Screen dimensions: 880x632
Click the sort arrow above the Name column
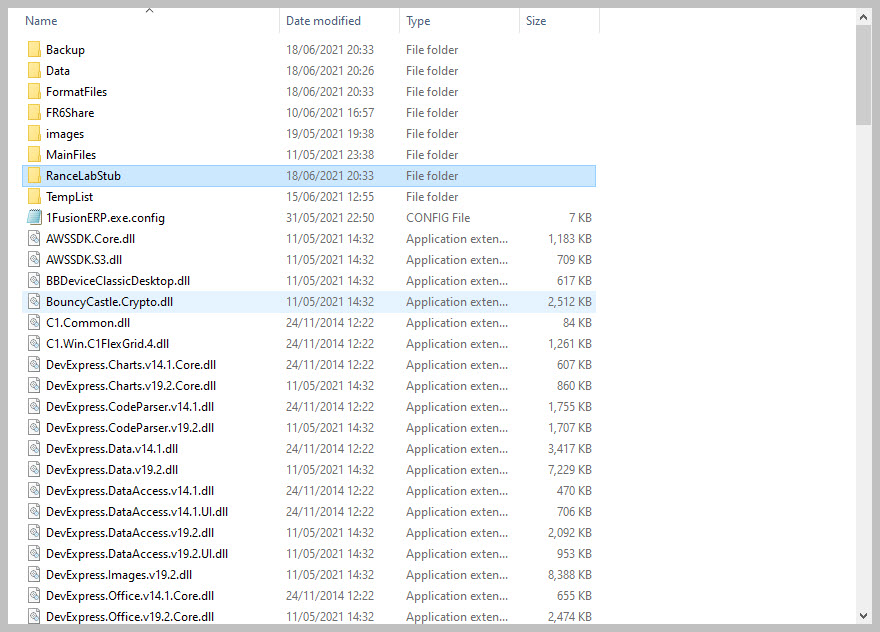coord(149,10)
